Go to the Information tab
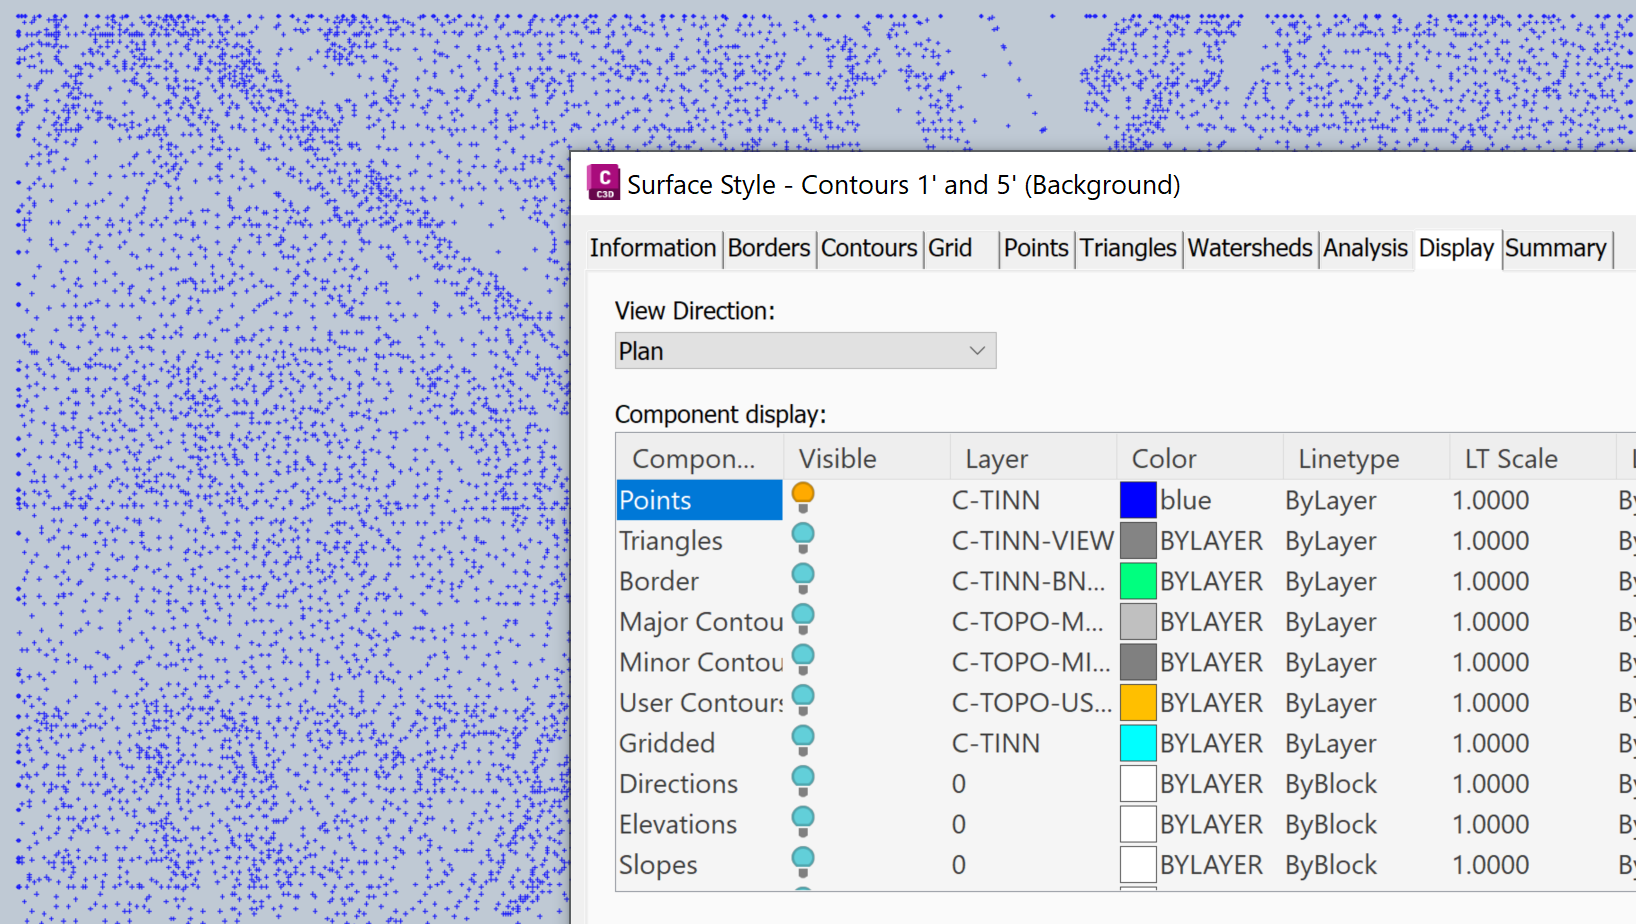The width and height of the screenshot is (1636, 924). pos(652,248)
